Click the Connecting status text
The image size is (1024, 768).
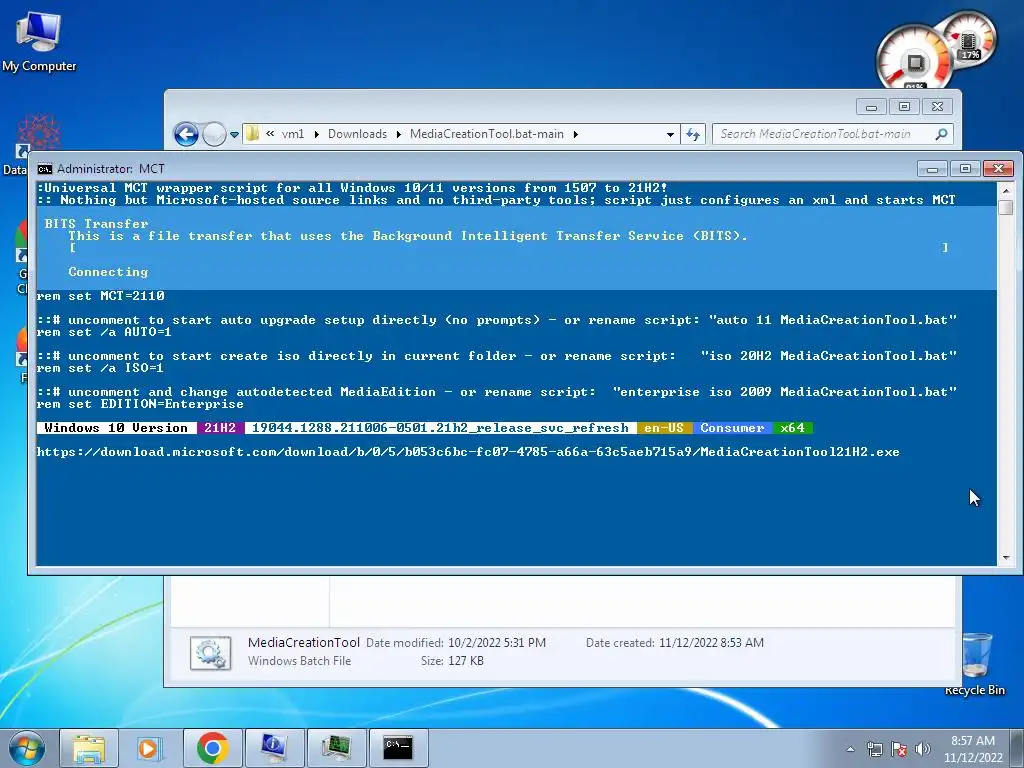108,272
